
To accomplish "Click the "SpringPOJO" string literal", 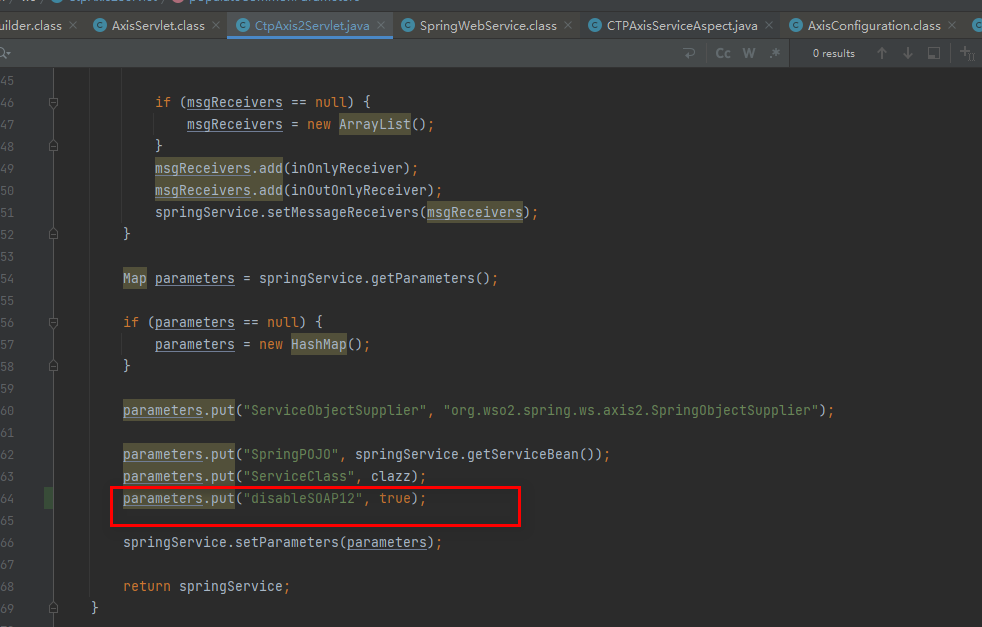I will [291, 454].
